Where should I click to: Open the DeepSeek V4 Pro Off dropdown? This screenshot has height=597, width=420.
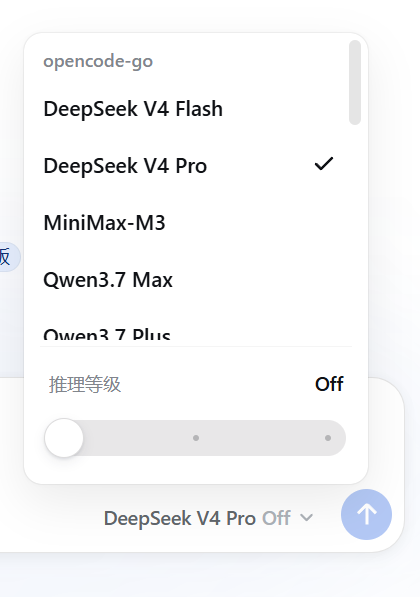coord(208,518)
